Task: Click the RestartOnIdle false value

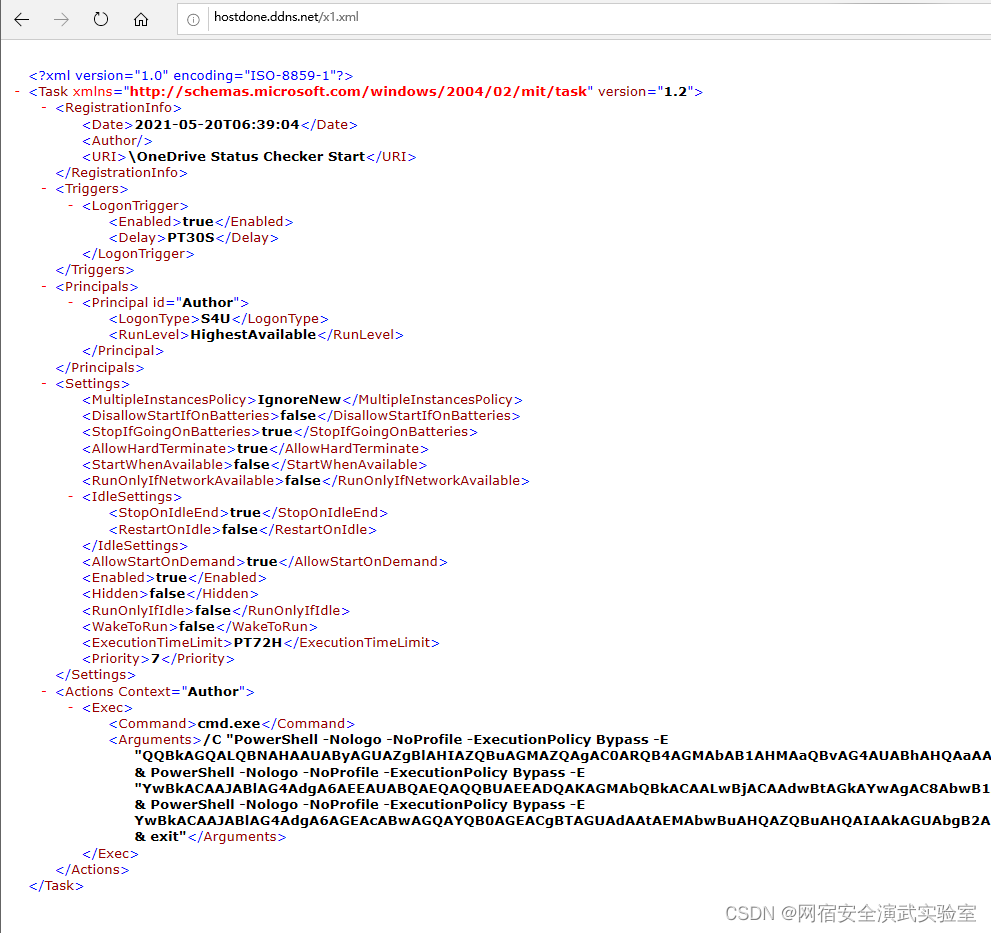Action: point(240,530)
